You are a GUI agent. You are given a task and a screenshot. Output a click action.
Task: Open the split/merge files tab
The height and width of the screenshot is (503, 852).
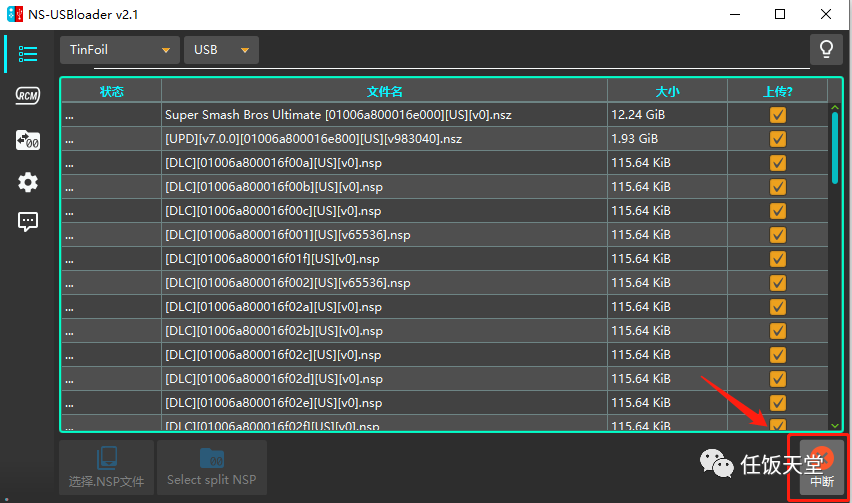click(28, 140)
